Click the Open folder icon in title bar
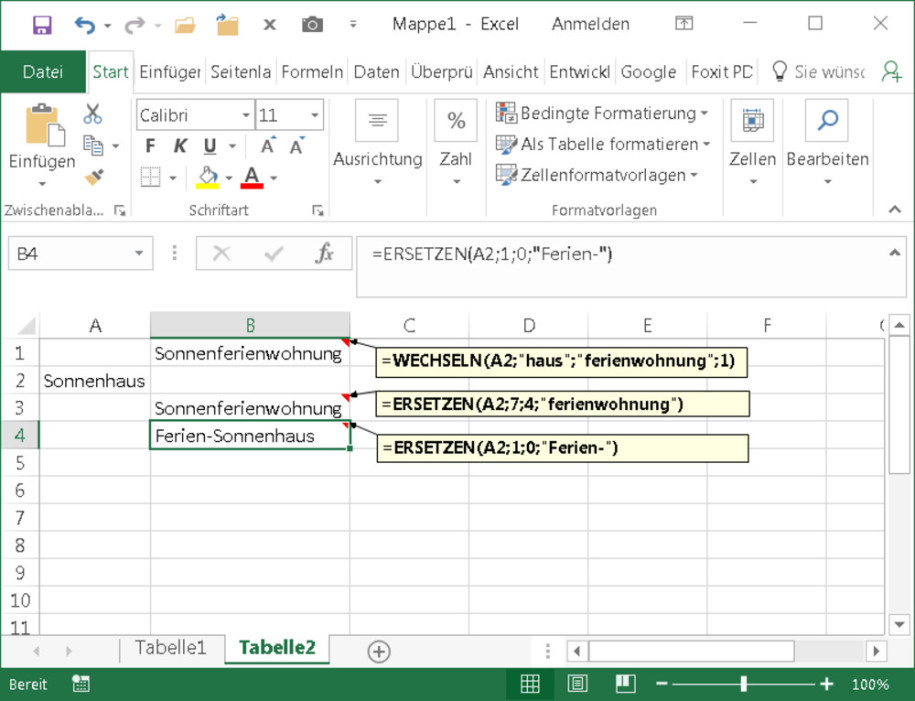Viewport: 915px width, 701px height. pos(184,25)
